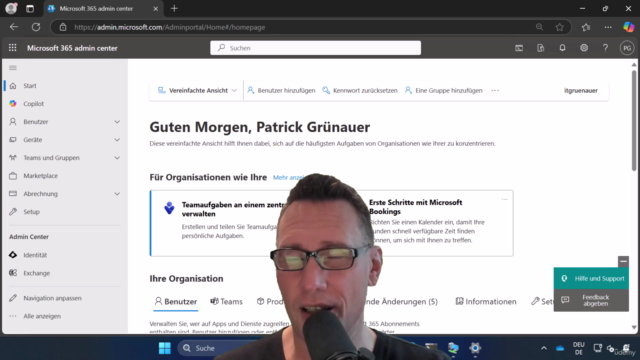Image resolution: width=640 pixels, height=360 pixels.
Task: Click Benutzer hinzufügen
Action: pos(281,90)
